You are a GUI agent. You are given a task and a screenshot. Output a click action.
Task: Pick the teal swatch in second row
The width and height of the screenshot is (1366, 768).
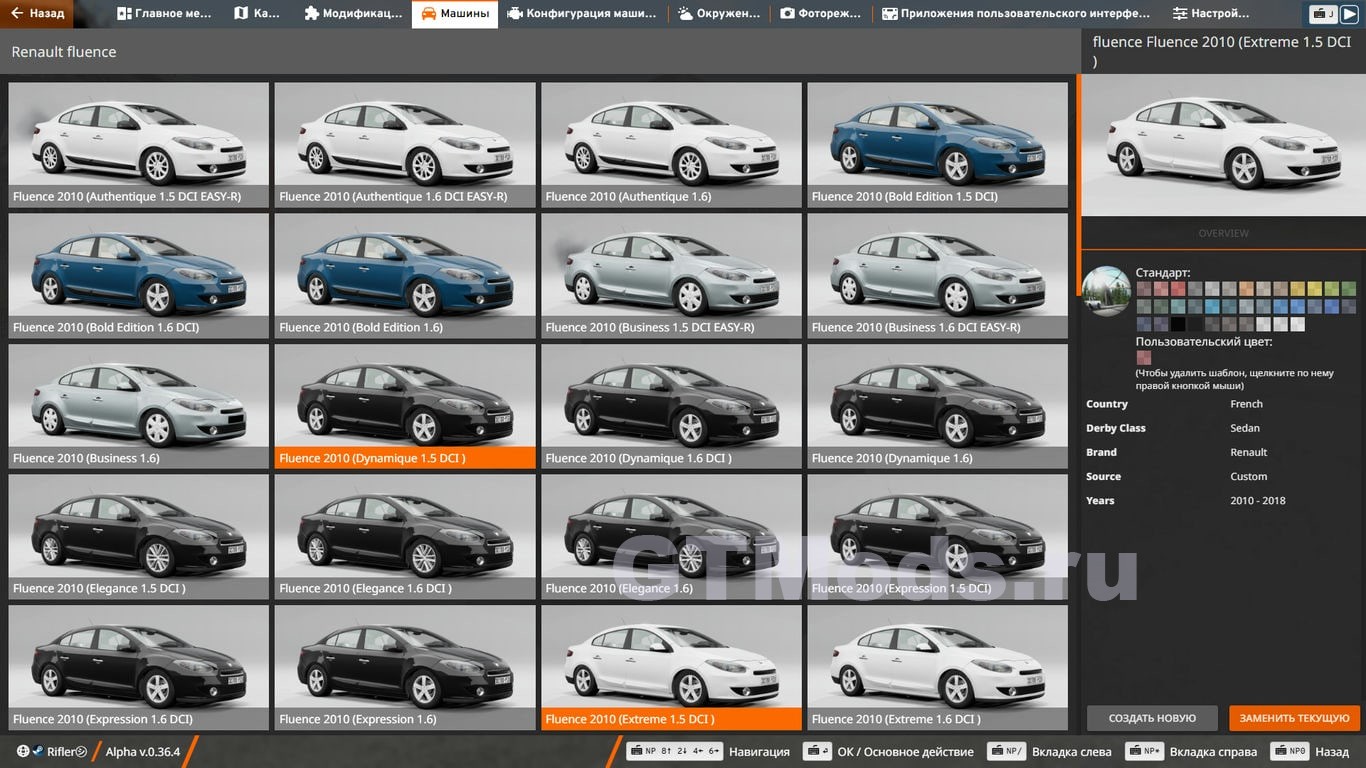(x=1178, y=307)
